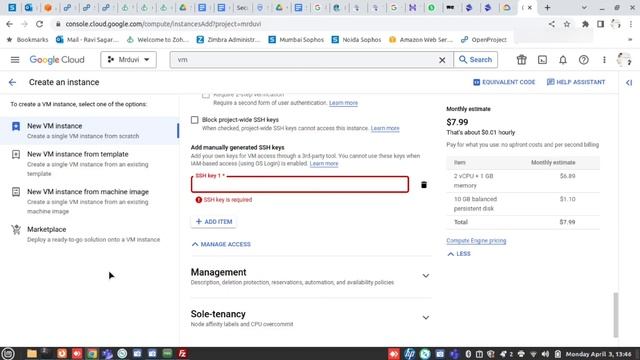This screenshot has height=360, width=640.
Task: Open the free trial gift icon
Action: (522, 60)
